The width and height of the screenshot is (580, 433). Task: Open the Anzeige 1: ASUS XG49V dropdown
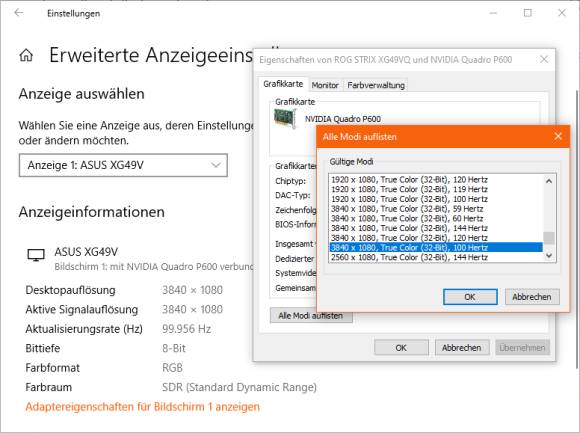[x=123, y=165]
